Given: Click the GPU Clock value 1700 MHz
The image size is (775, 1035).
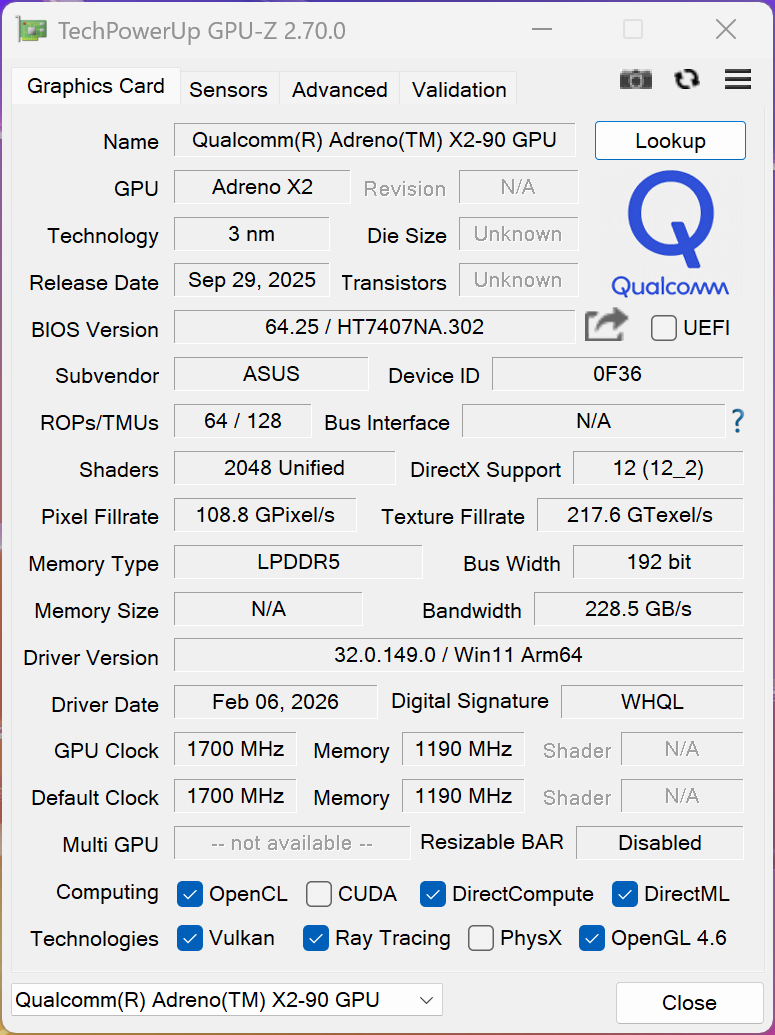Looking at the screenshot, I should pyautogui.click(x=235, y=749).
